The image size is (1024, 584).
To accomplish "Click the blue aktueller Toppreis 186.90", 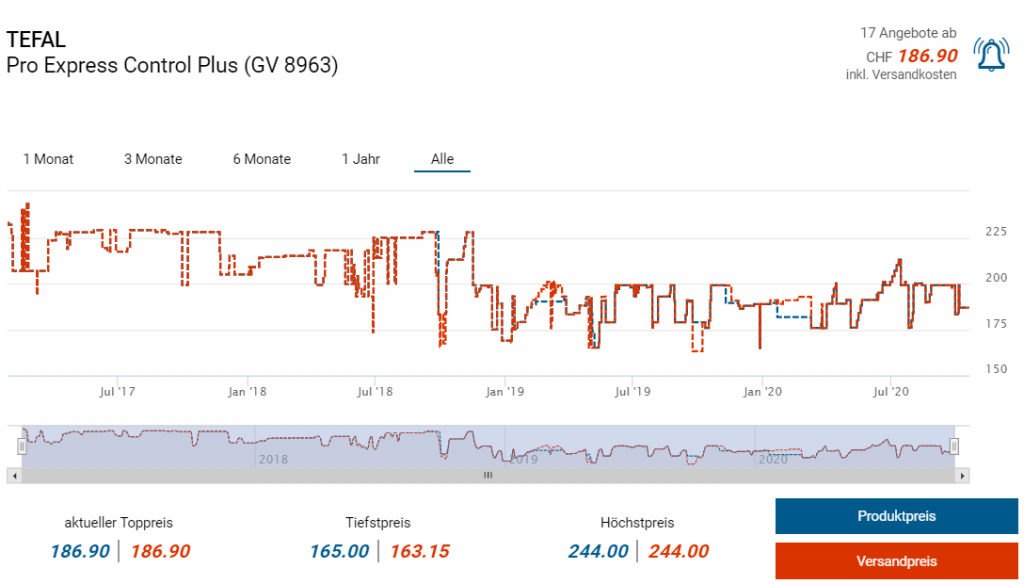I will (80, 551).
